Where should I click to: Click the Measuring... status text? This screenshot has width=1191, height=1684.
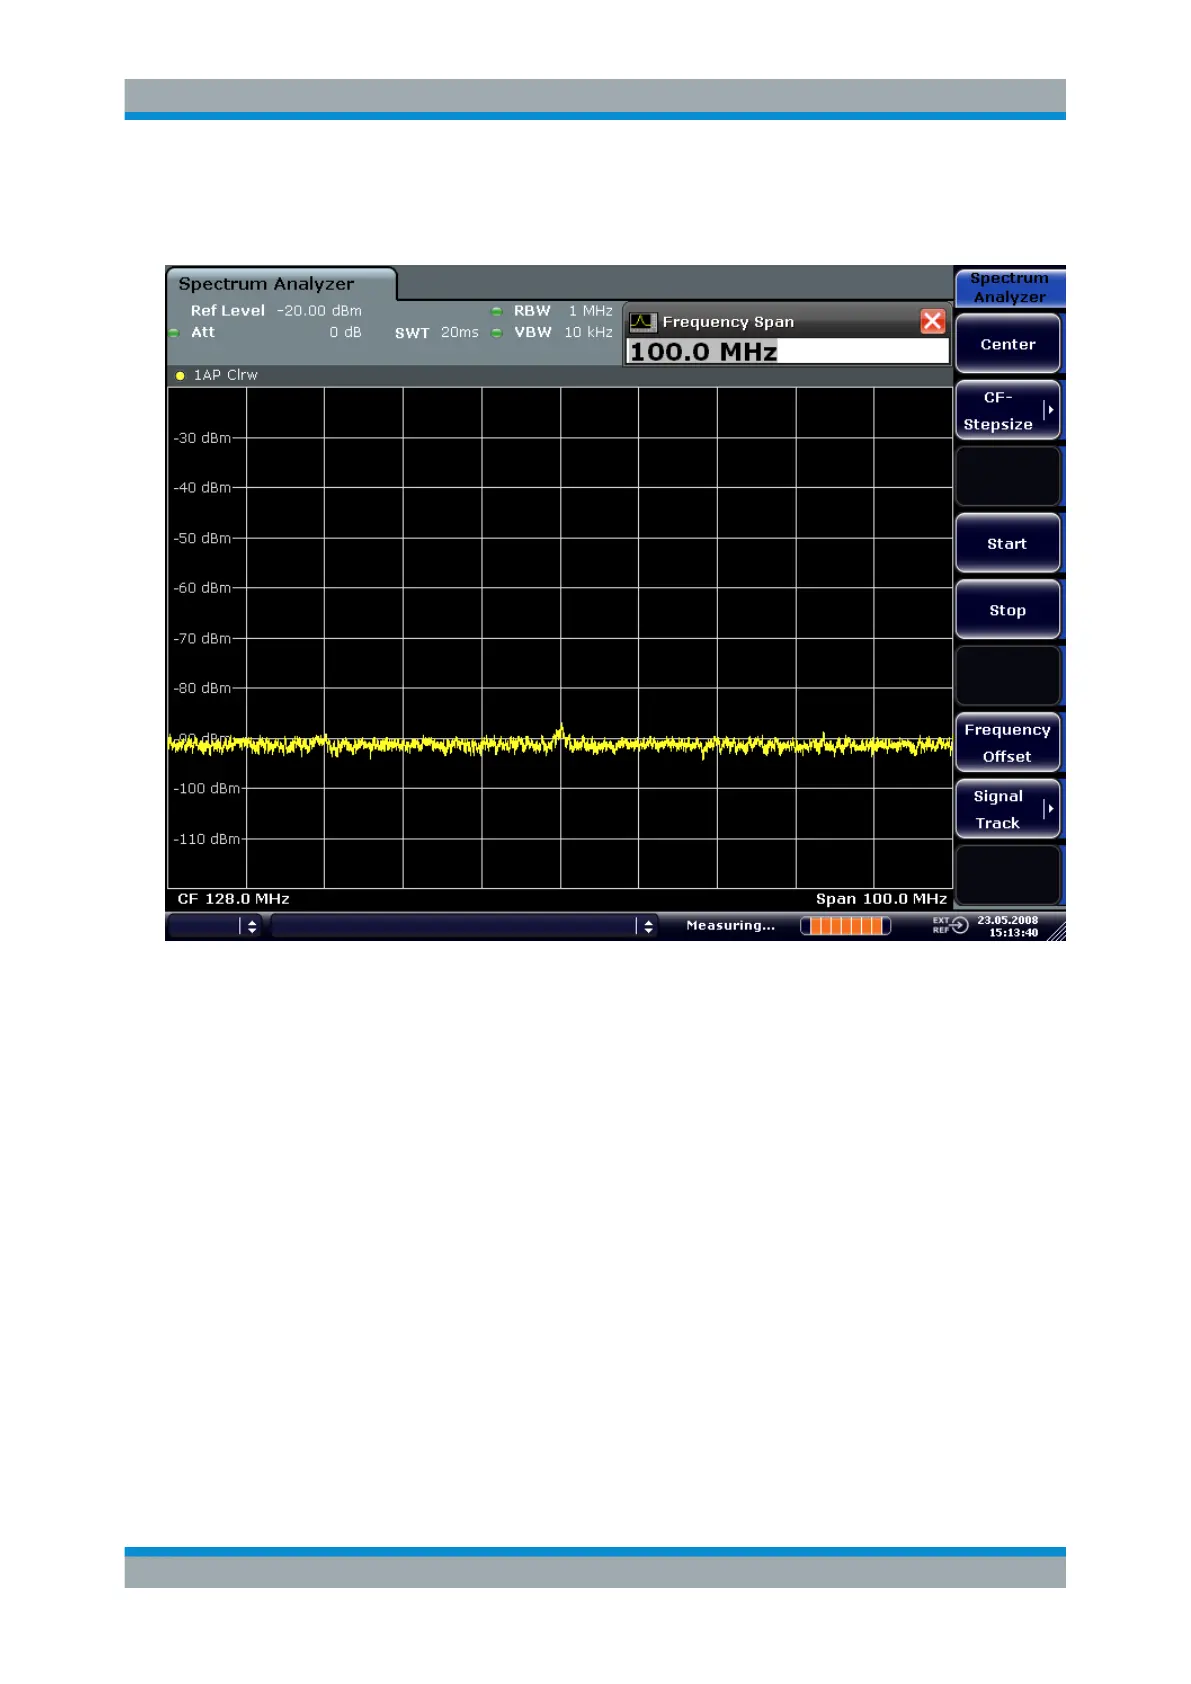[730, 926]
